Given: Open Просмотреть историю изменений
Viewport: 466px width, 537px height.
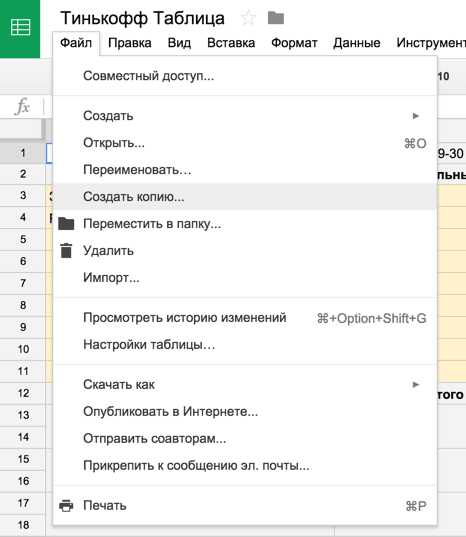Looking at the screenshot, I should [245, 318].
